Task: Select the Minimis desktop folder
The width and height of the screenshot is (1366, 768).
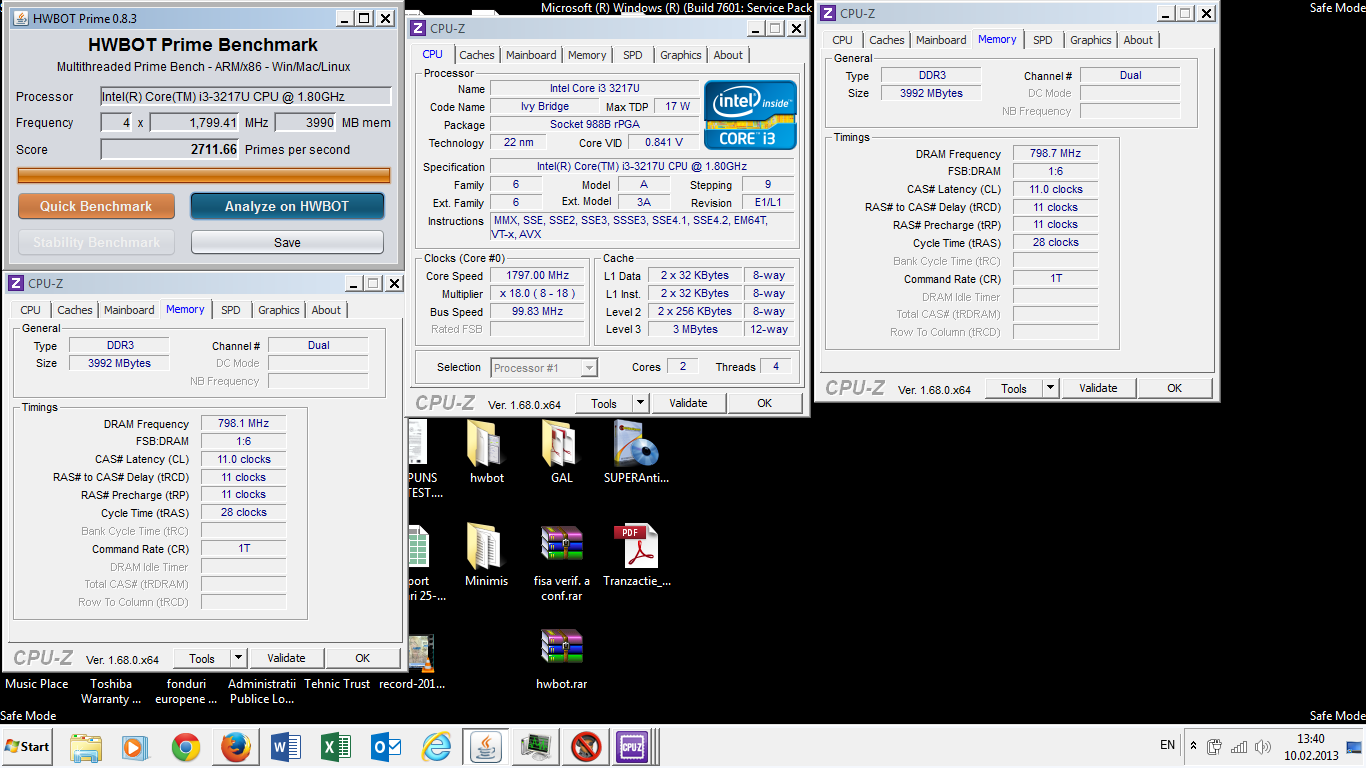Action: click(486, 555)
